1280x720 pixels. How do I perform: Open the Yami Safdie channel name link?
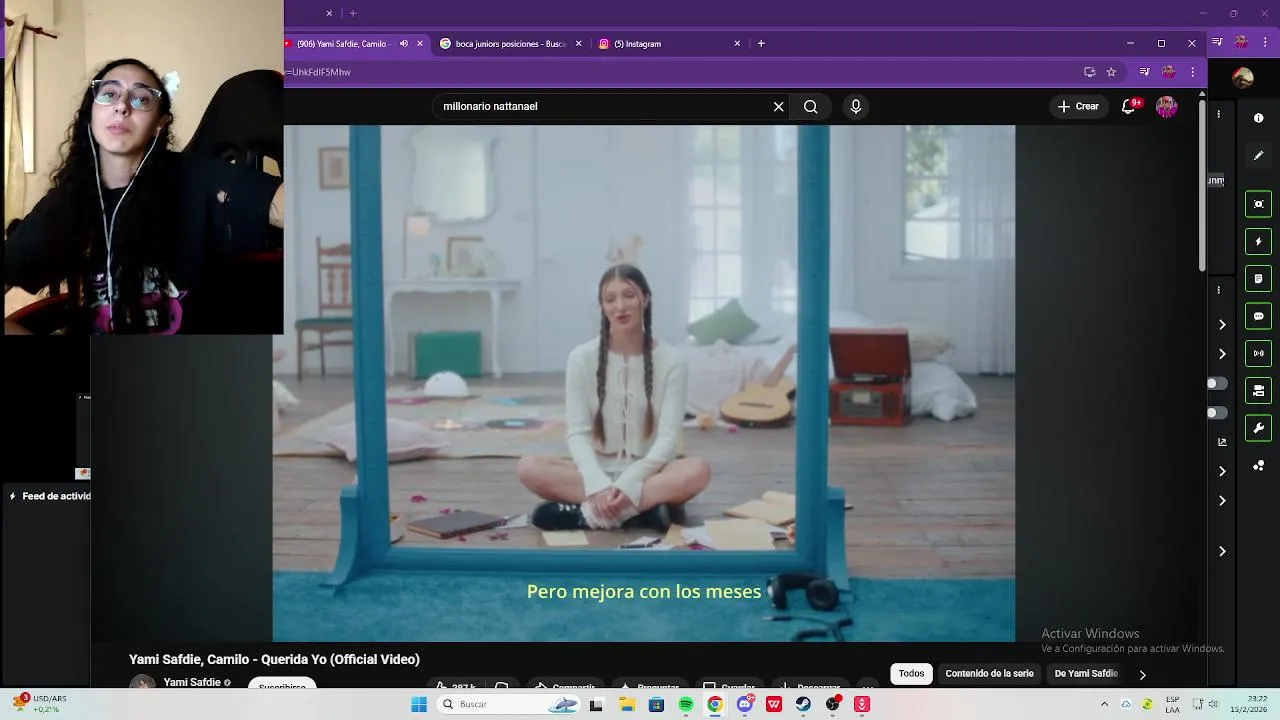pyautogui.click(x=192, y=683)
